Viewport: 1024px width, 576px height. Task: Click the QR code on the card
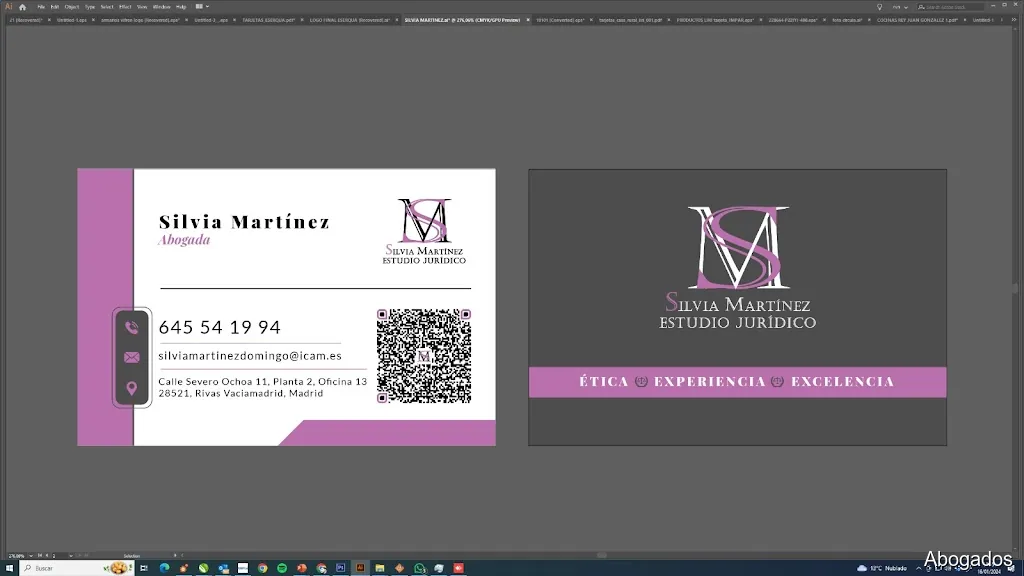423,356
